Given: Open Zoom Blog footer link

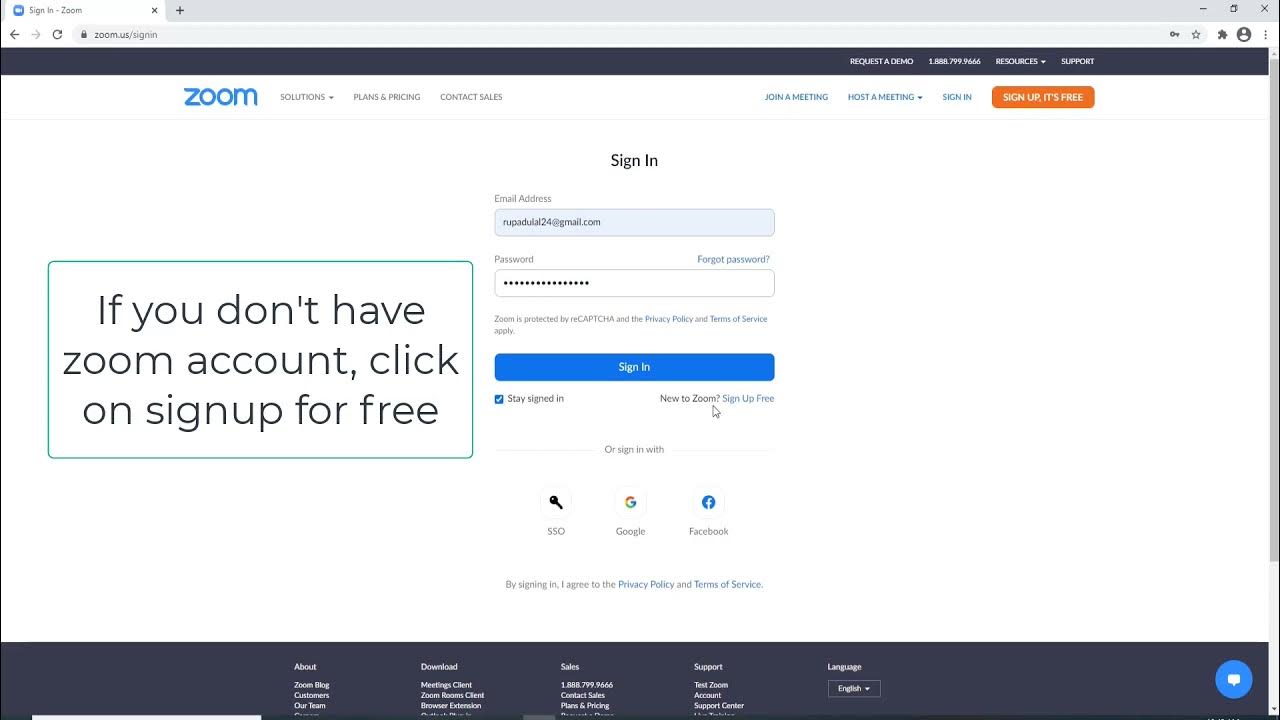Looking at the screenshot, I should coord(311,685).
